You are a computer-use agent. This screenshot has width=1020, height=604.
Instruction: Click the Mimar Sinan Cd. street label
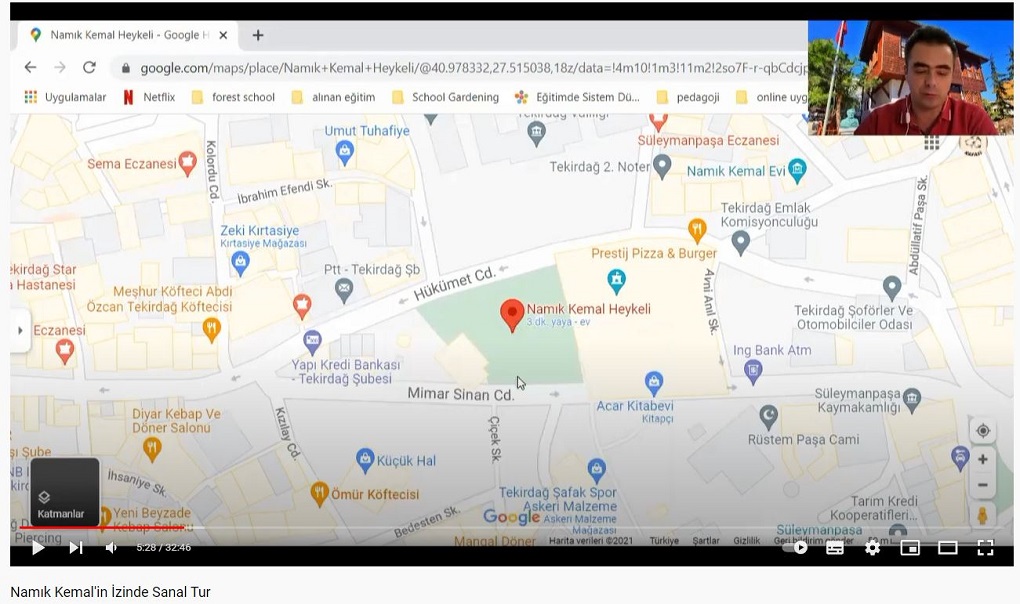tap(461, 394)
